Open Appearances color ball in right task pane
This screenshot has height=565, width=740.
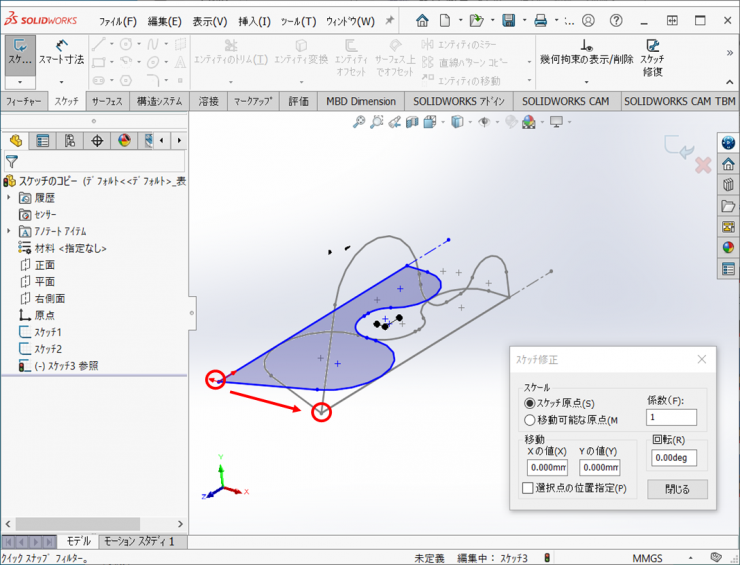[728, 247]
